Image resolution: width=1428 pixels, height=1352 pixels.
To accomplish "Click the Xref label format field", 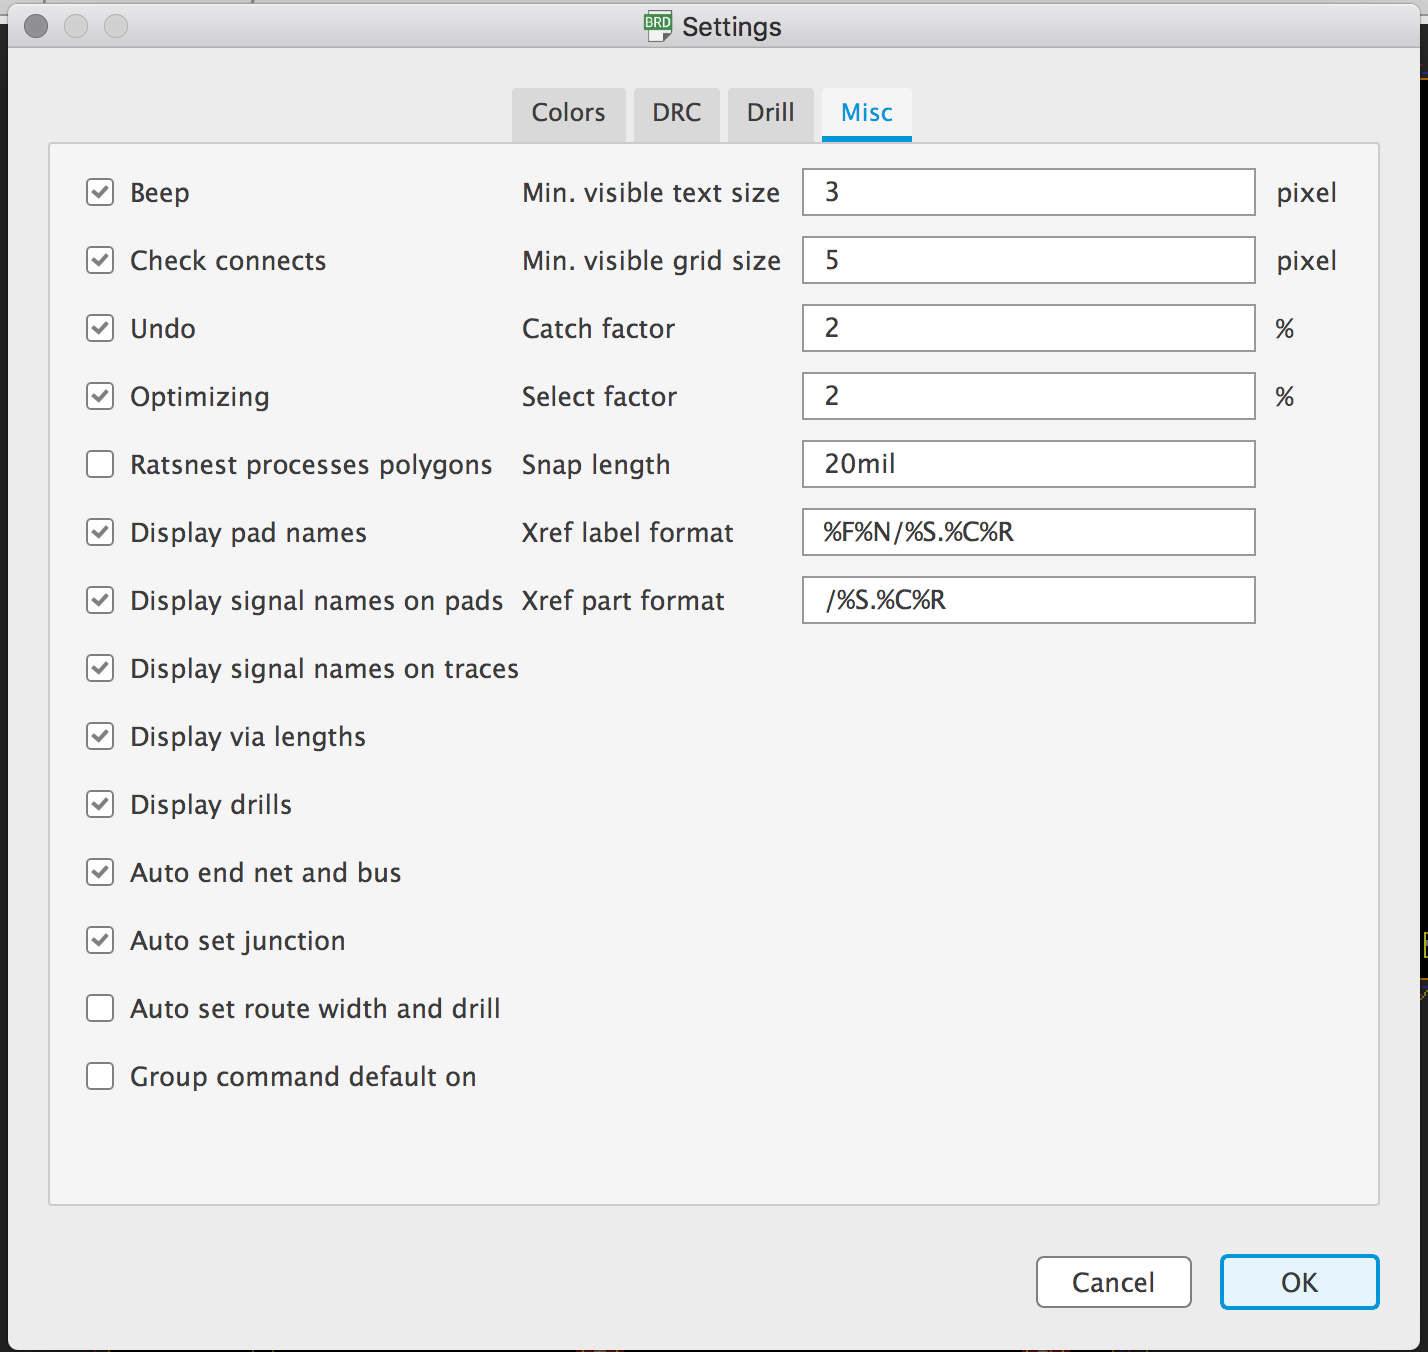I will click(1028, 532).
